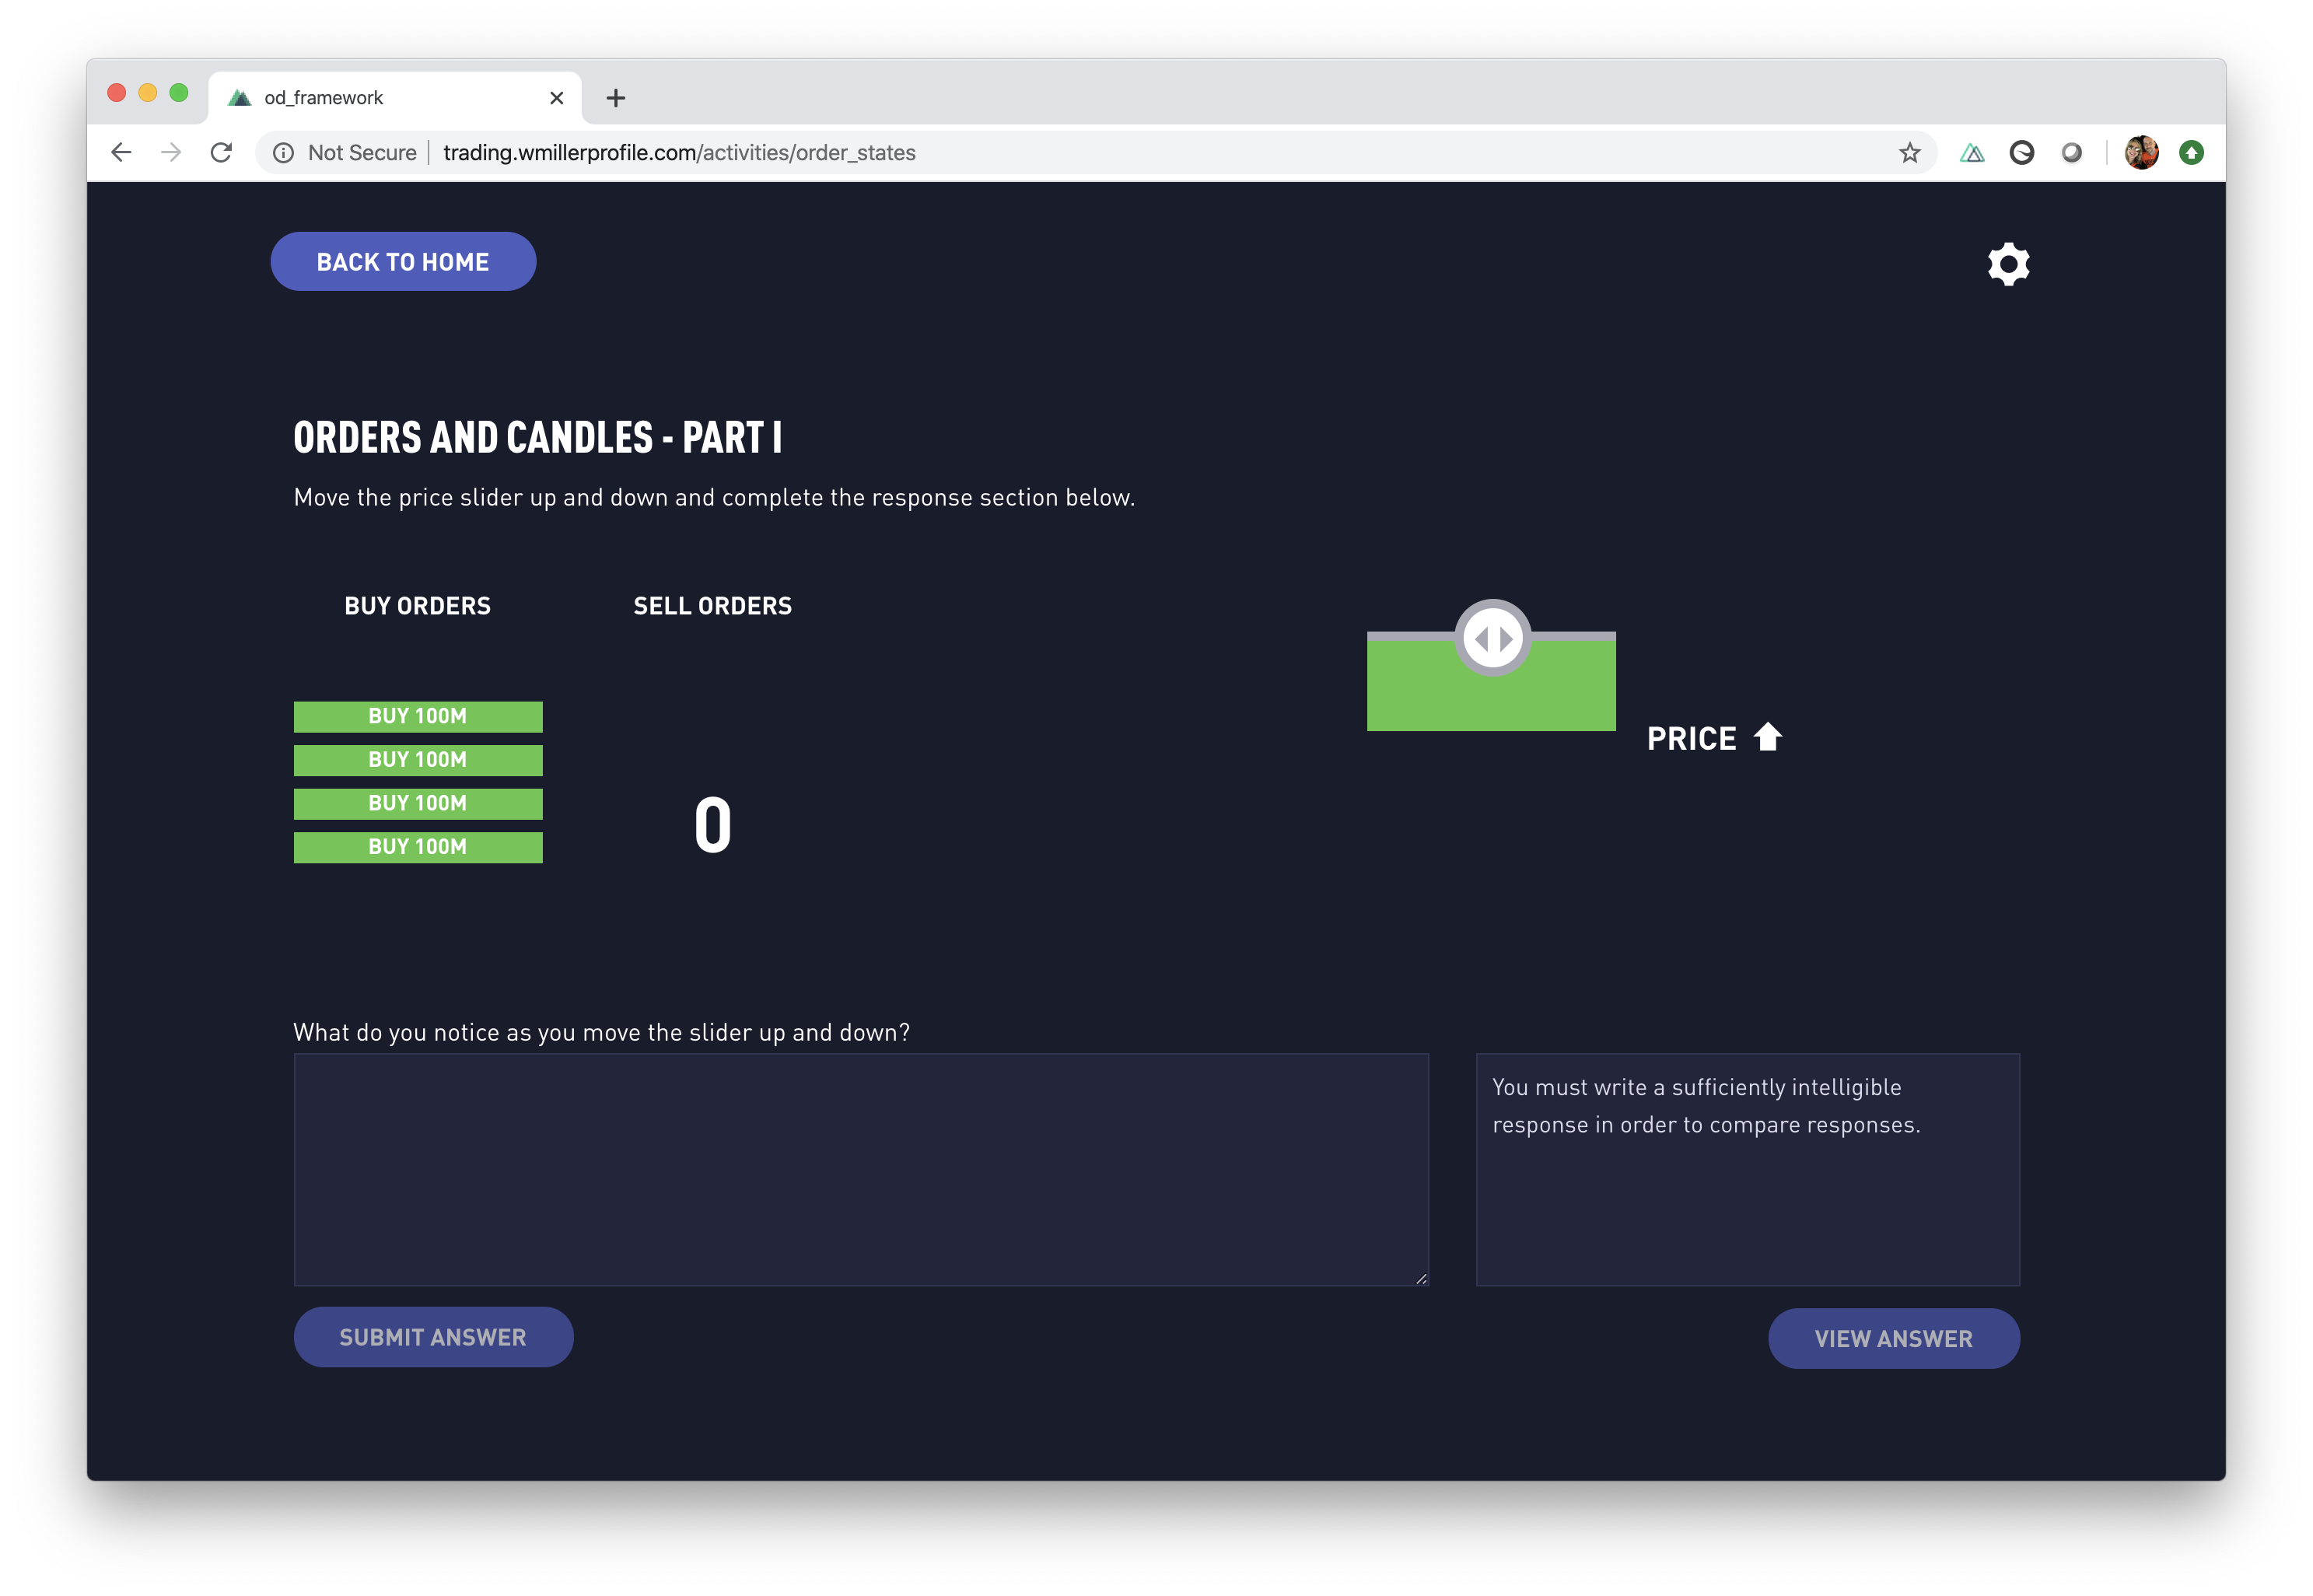Click Back to Home button
Viewport: 2313px width, 1596px height.
click(403, 261)
